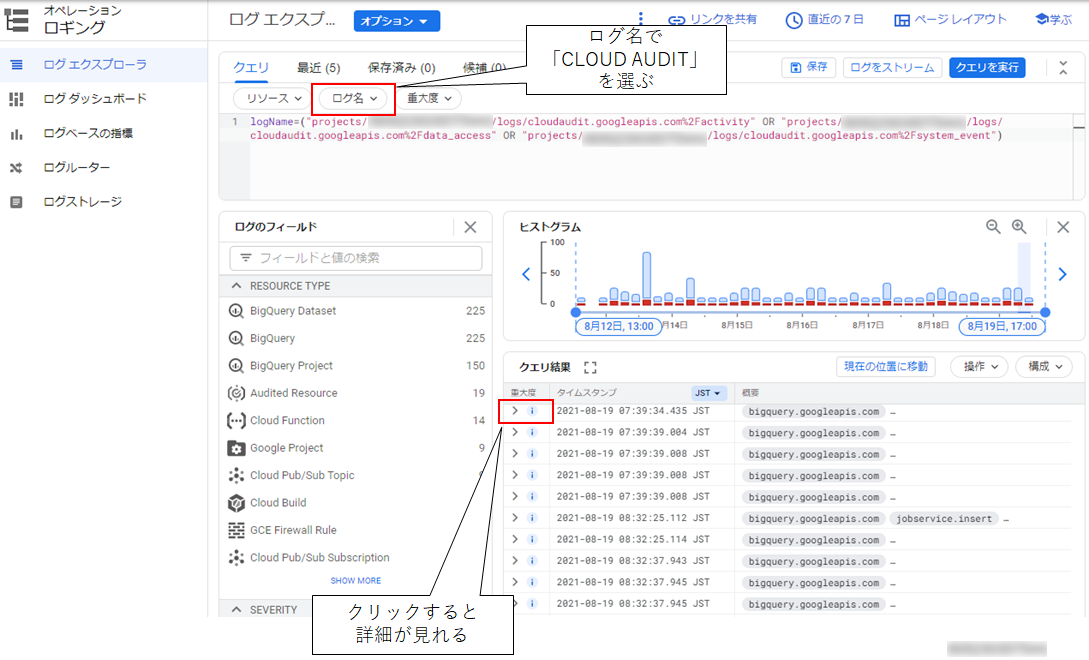Open the Log Storage sidebar item
Image resolution: width=1089 pixels, height=660 pixels.
tap(82, 201)
